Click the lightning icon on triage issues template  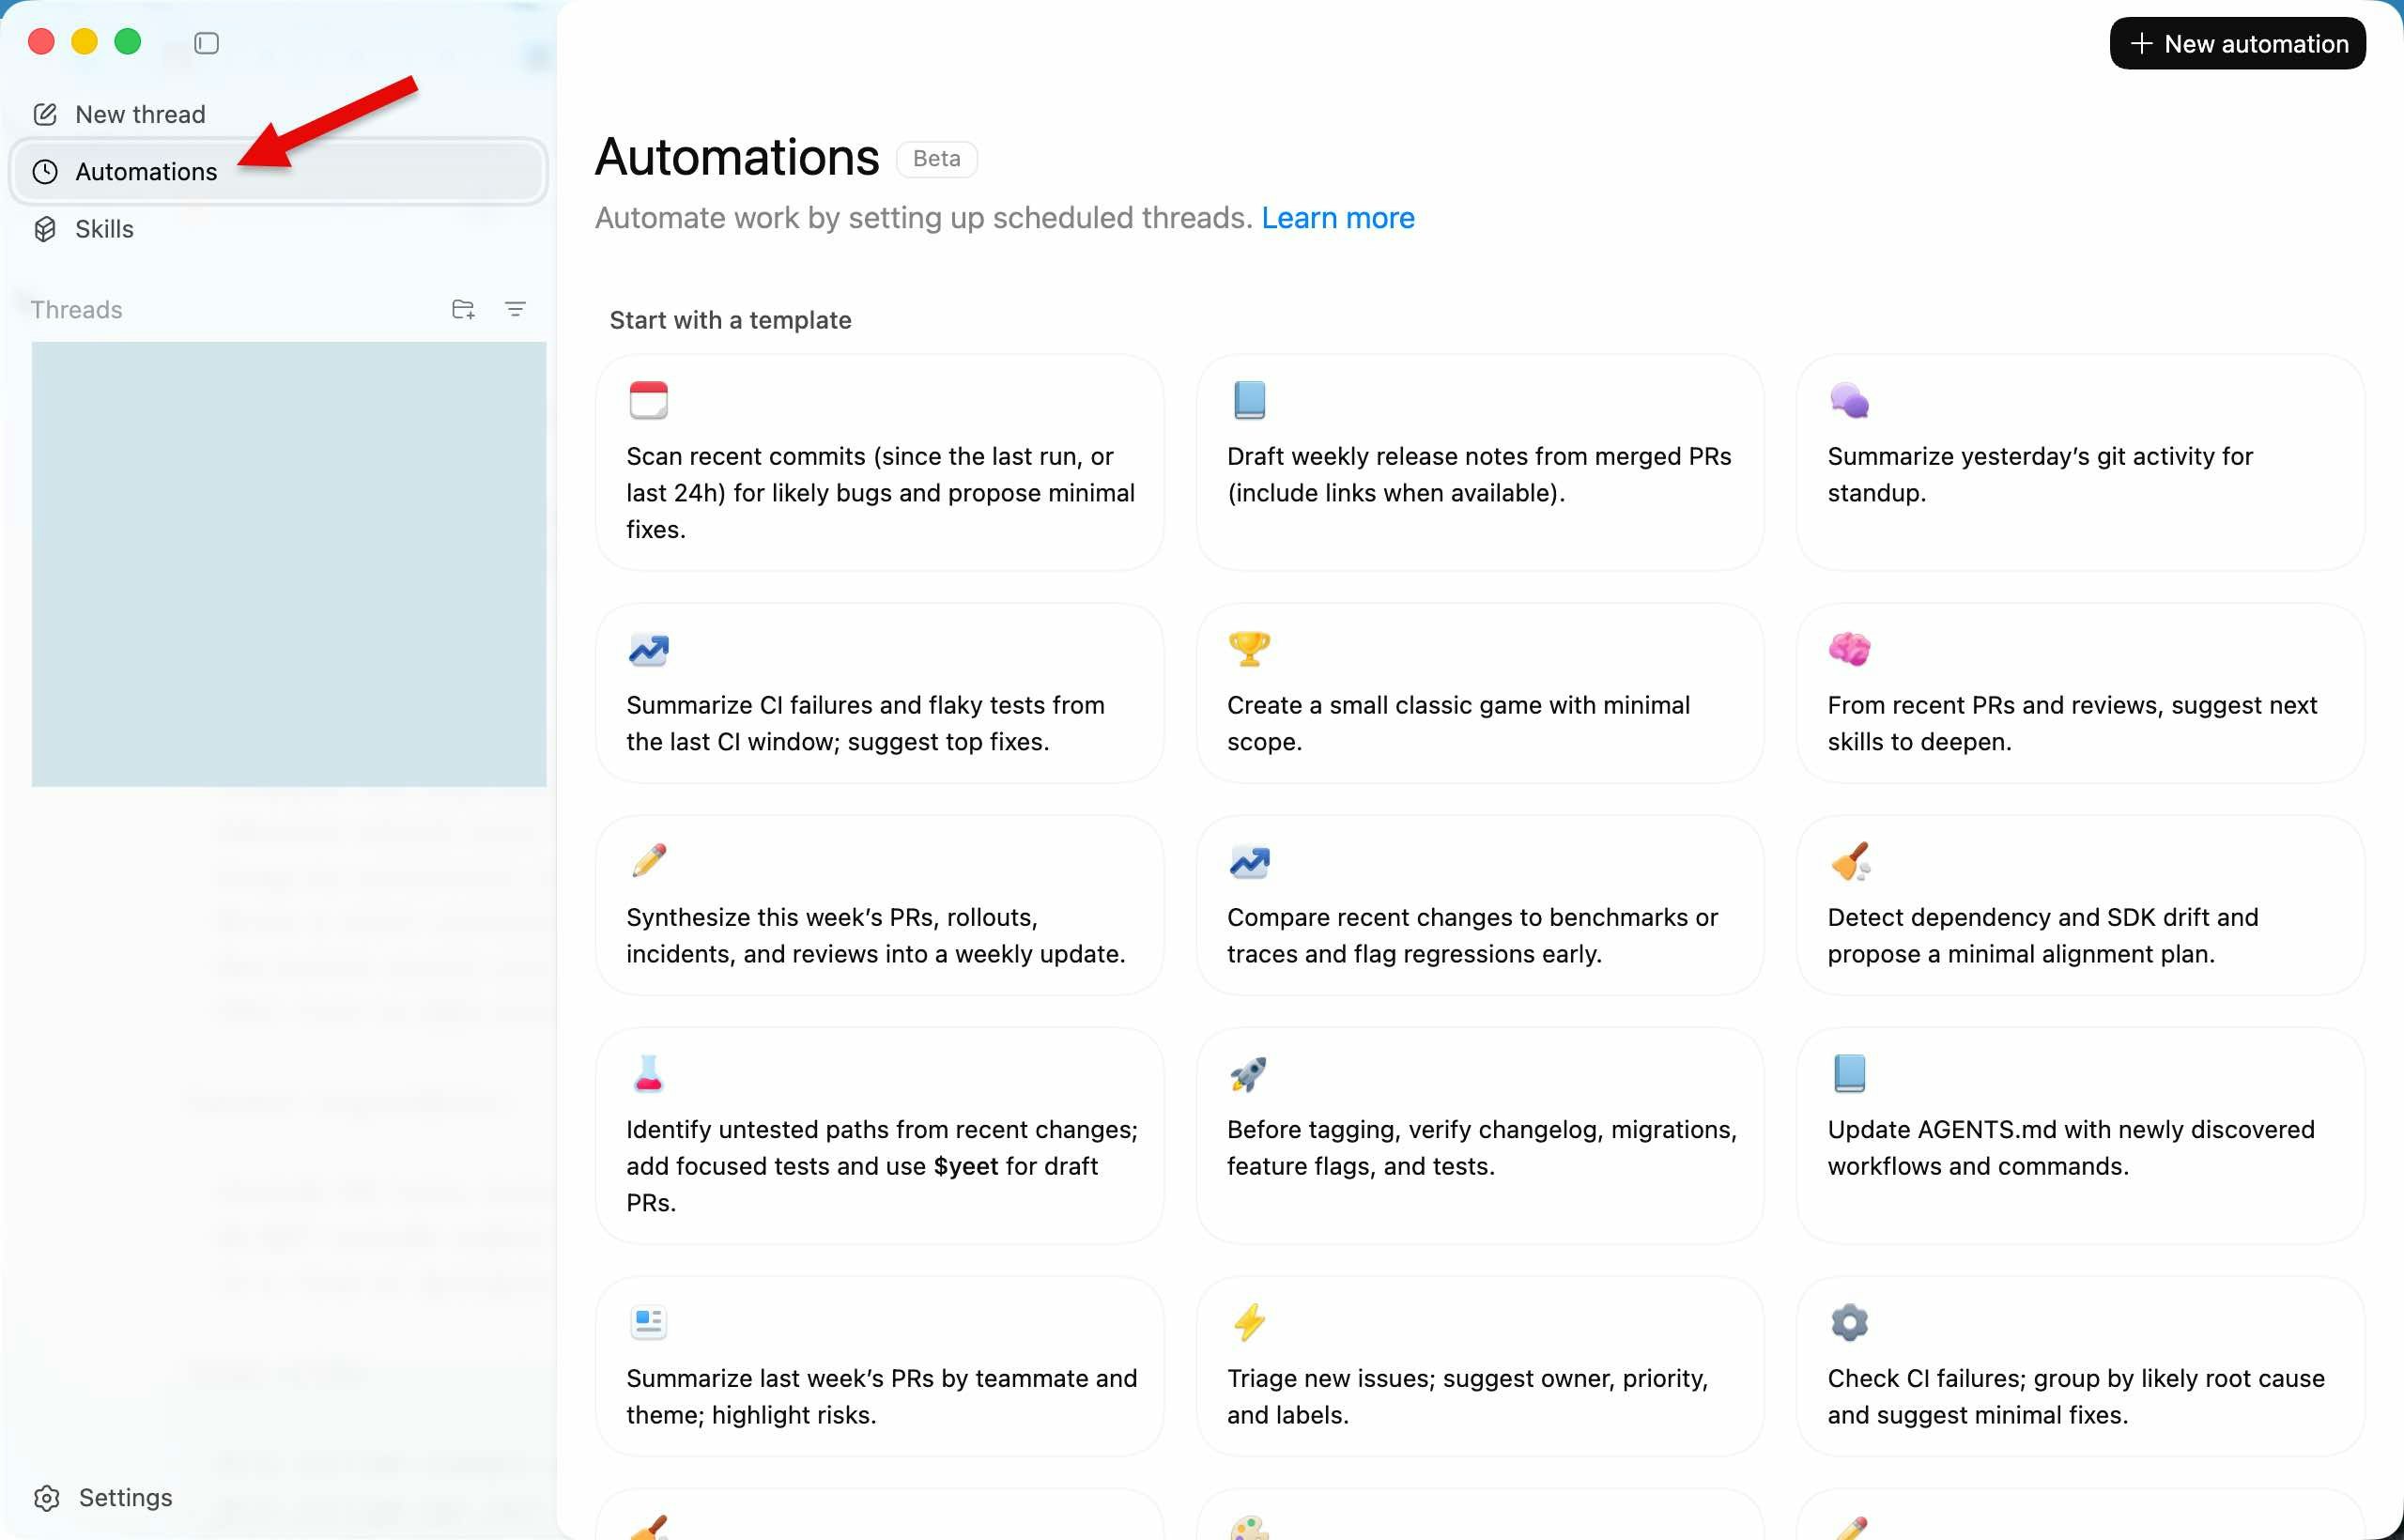click(1248, 1322)
